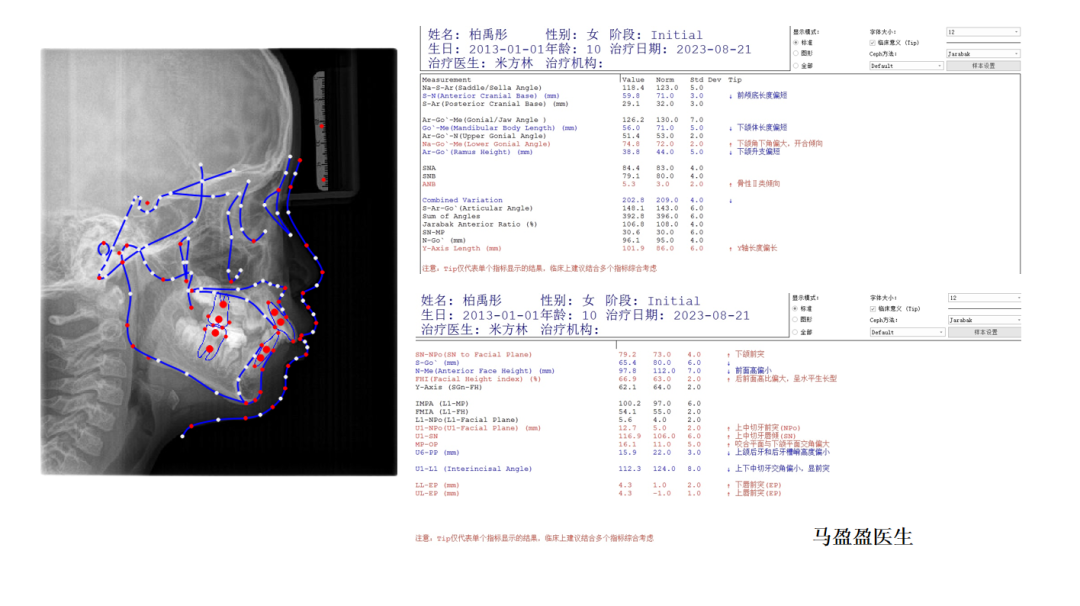This screenshot has height=606, width=1080.
Task: Select 图形 display mode in lower panel
Action: coord(796,320)
